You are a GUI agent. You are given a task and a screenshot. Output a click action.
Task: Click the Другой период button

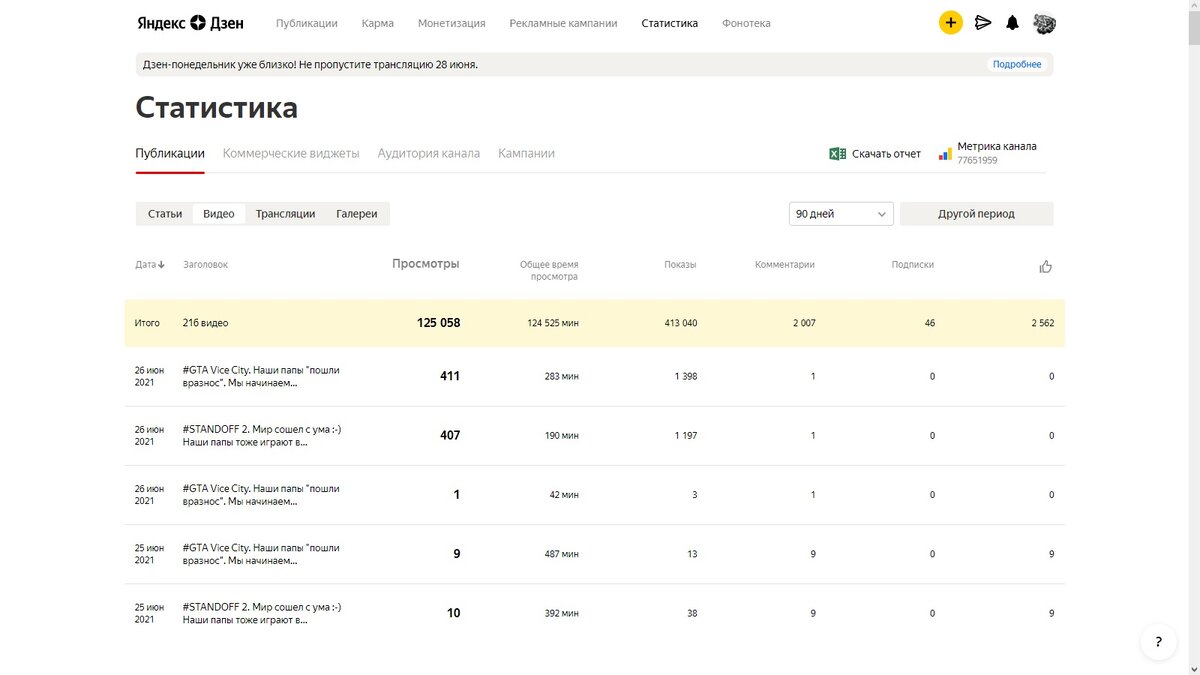click(x=976, y=214)
